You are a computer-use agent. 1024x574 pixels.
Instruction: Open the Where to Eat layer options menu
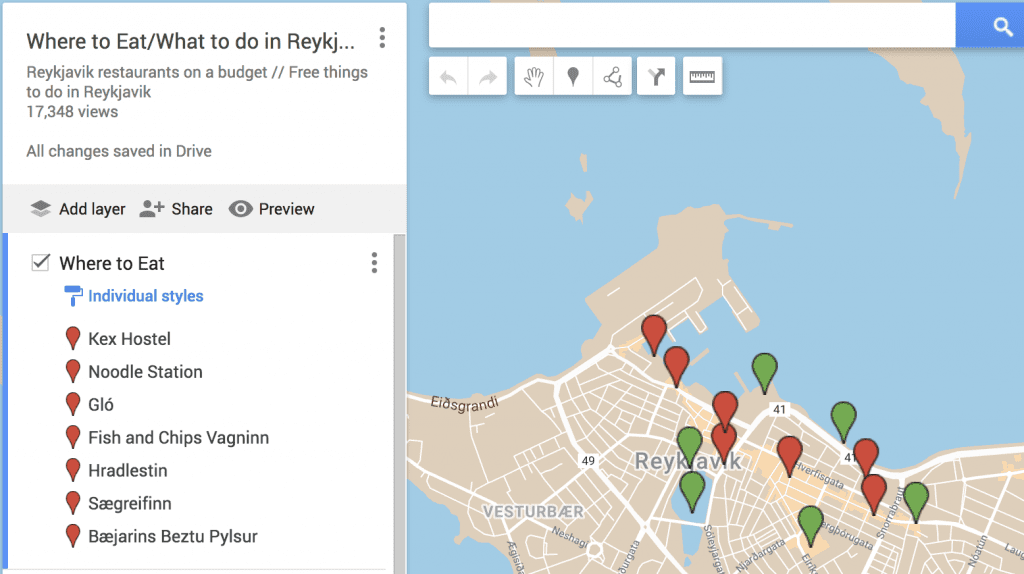point(374,263)
